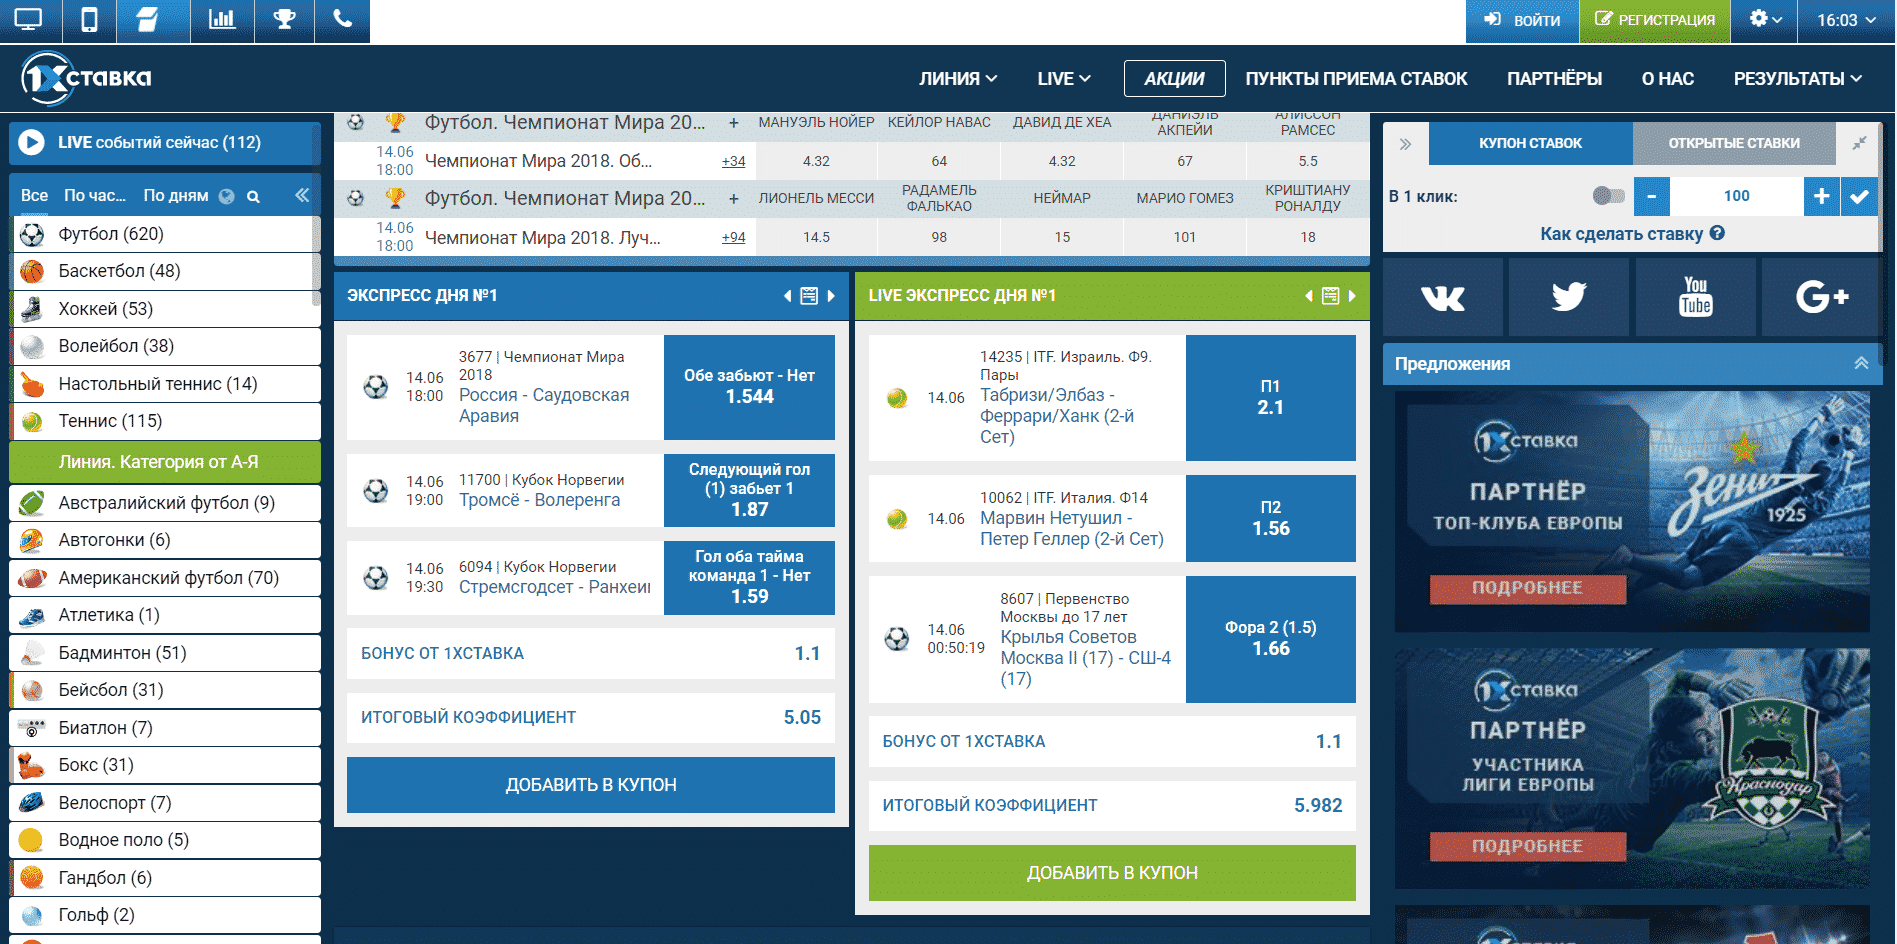Select Фора 2 (1.5) 1.66 bet
The width and height of the screenshot is (1897, 944).
pos(1270,639)
